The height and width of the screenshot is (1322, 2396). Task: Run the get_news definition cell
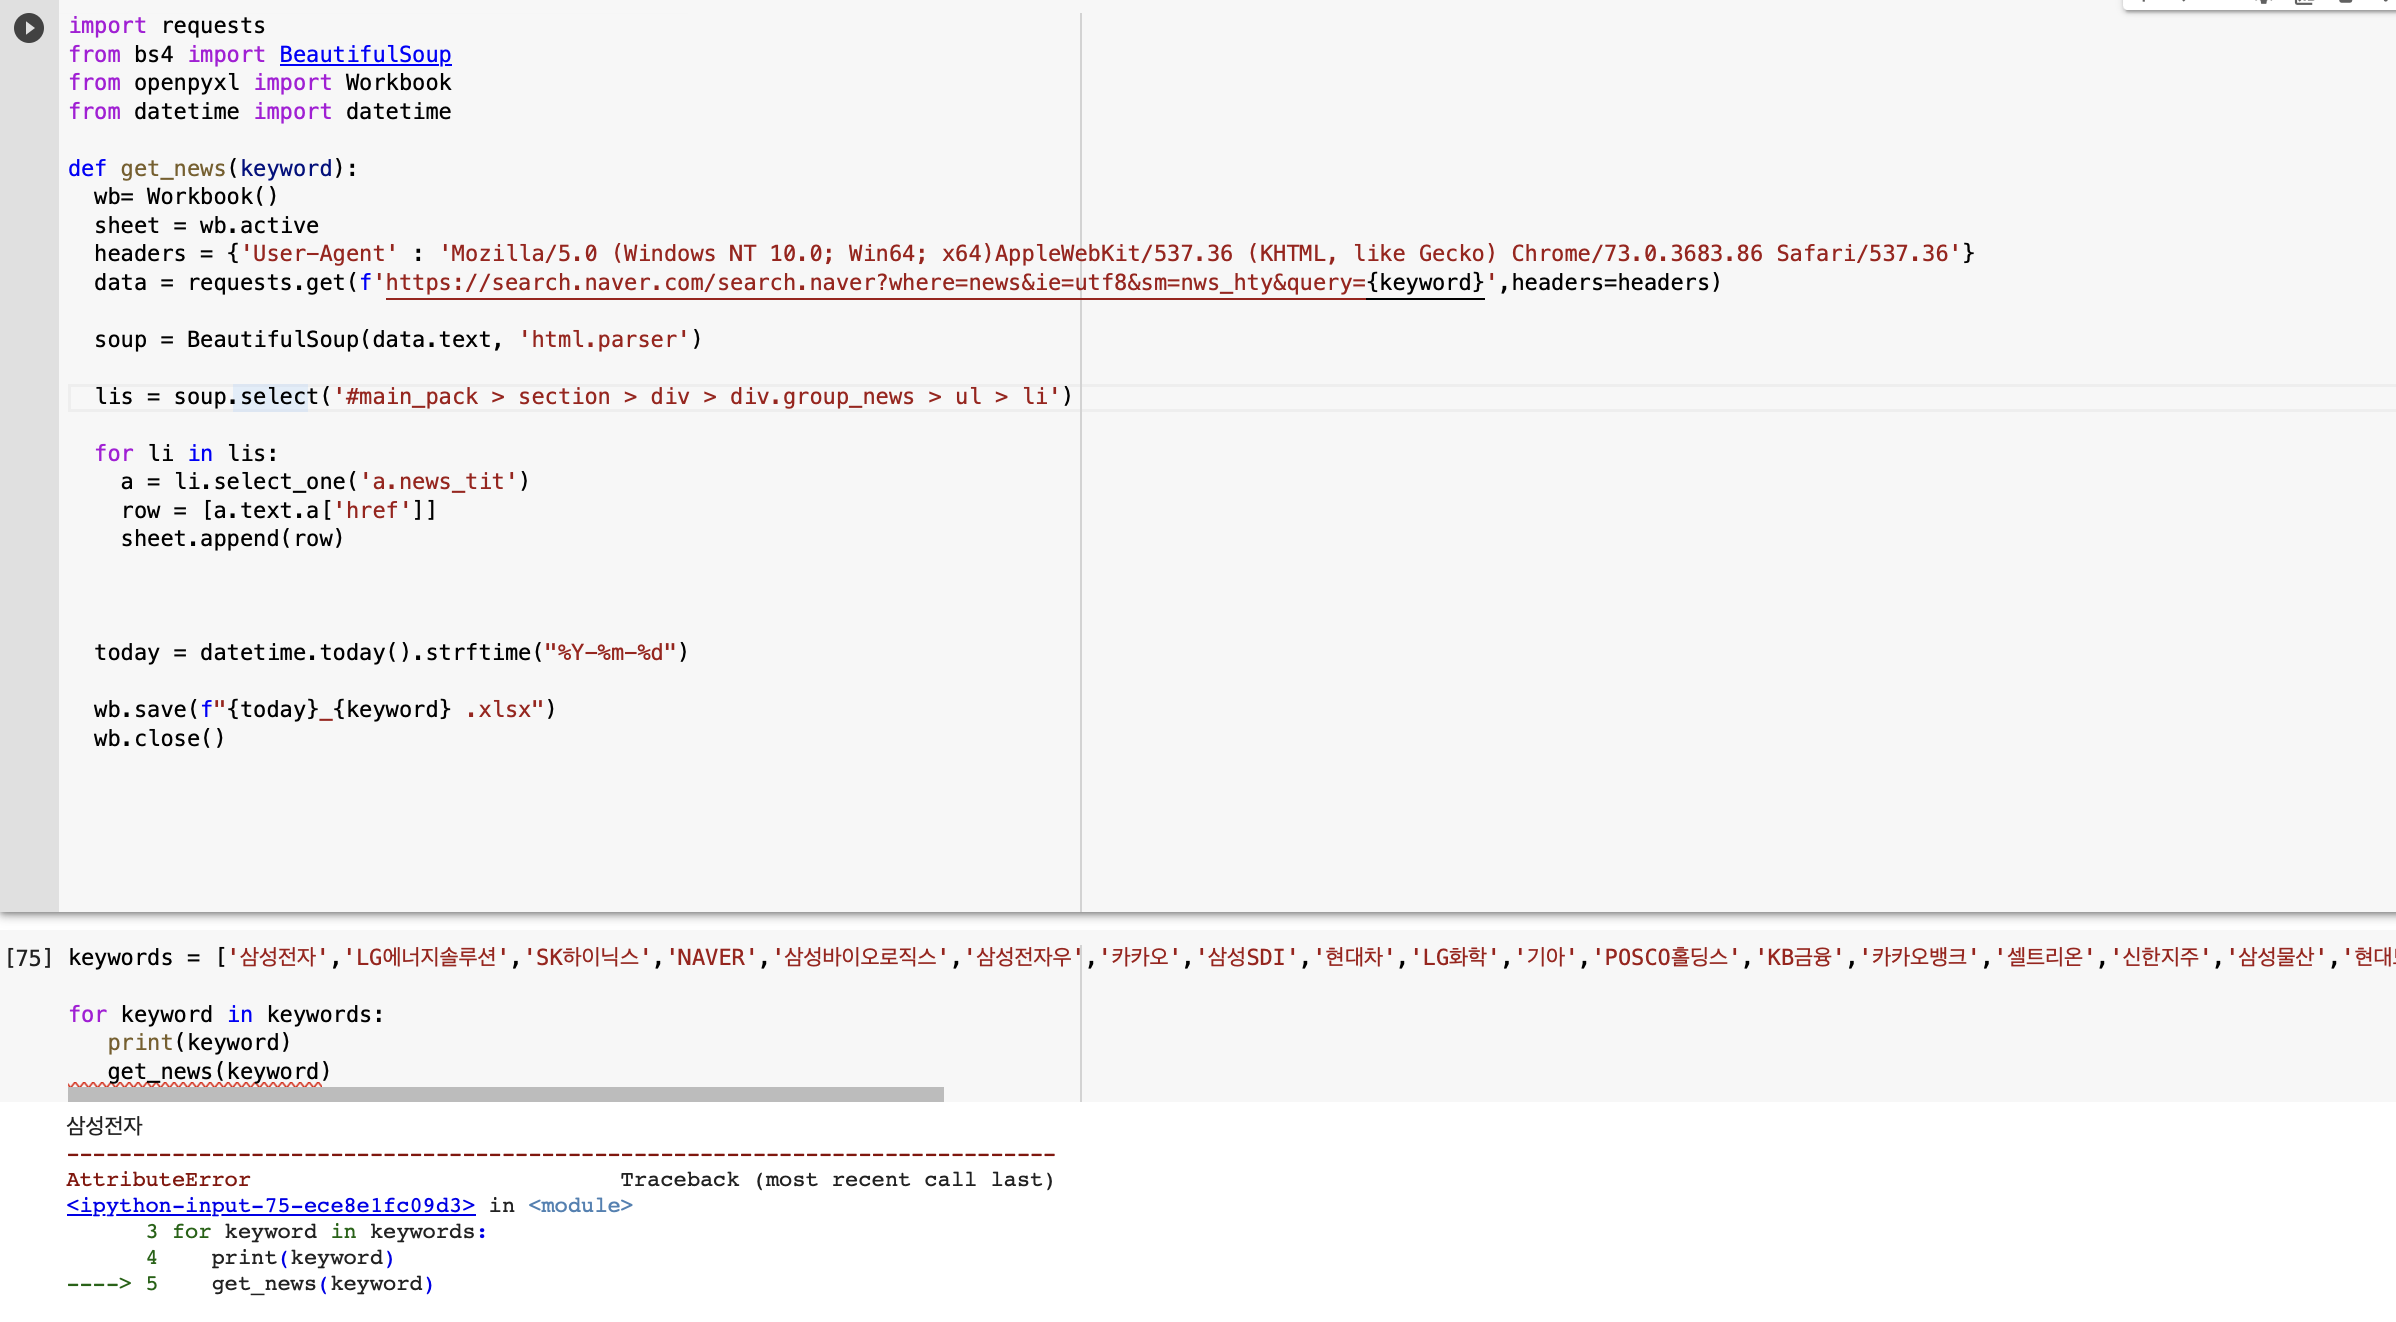[29, 28]
